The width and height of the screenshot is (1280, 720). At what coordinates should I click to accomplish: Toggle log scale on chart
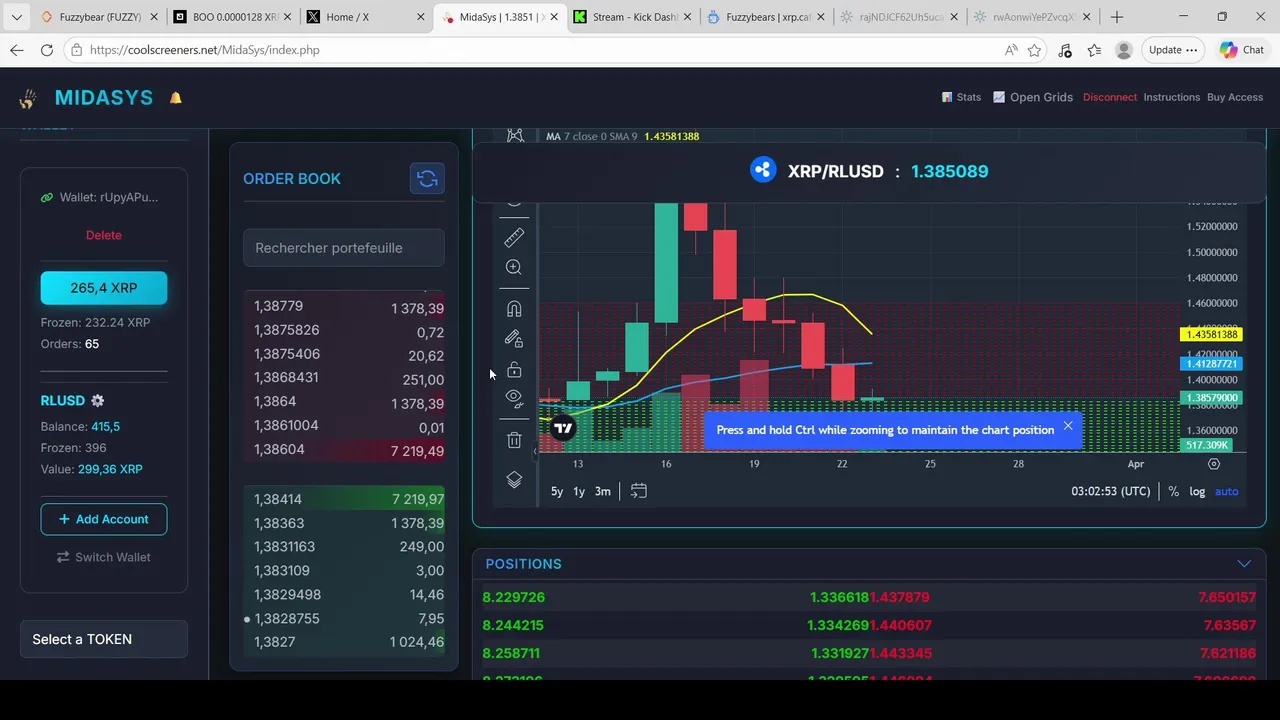pyautogui.click(x=1197, y=491)
